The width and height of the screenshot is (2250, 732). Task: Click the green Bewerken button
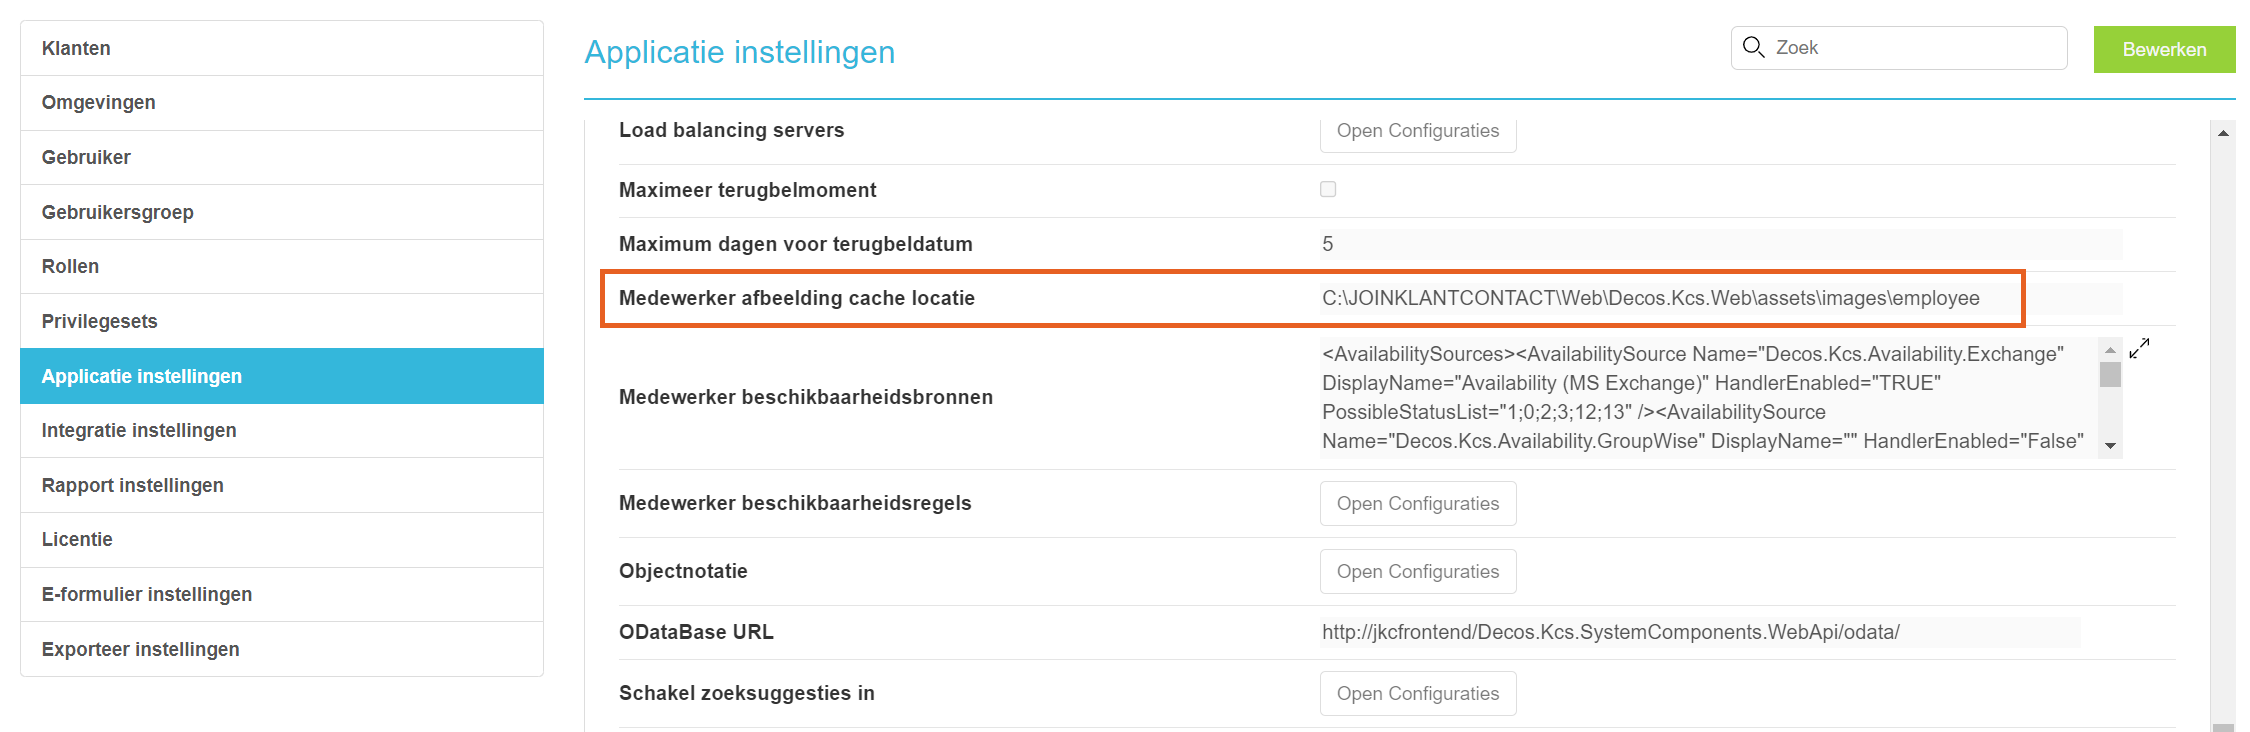2164,49
